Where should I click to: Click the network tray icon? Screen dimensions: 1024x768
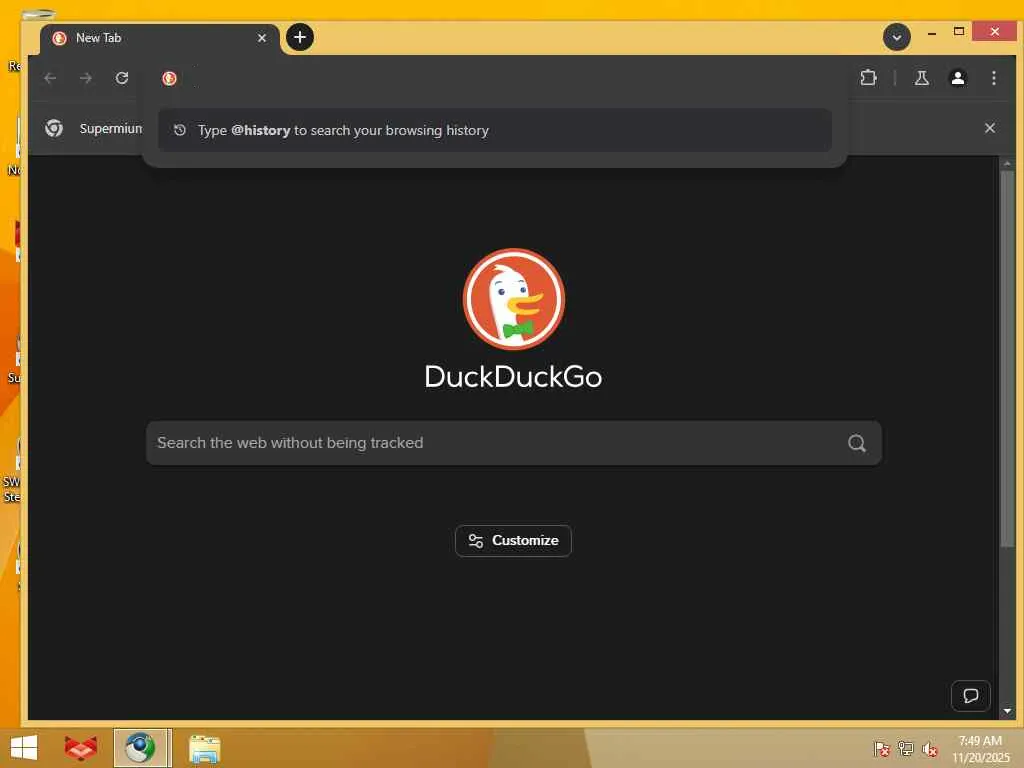[905, 749]
